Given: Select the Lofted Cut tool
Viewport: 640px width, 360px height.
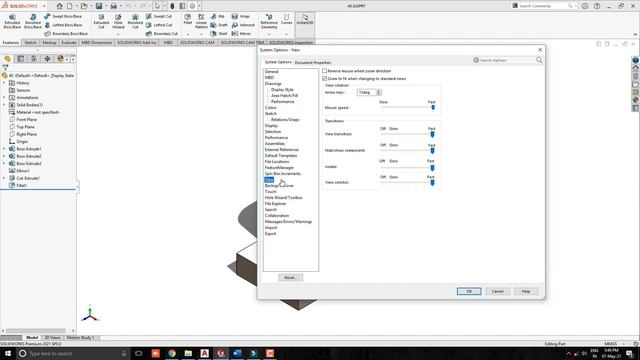Looking at the screenshot, I should click(x=159, y=25).
